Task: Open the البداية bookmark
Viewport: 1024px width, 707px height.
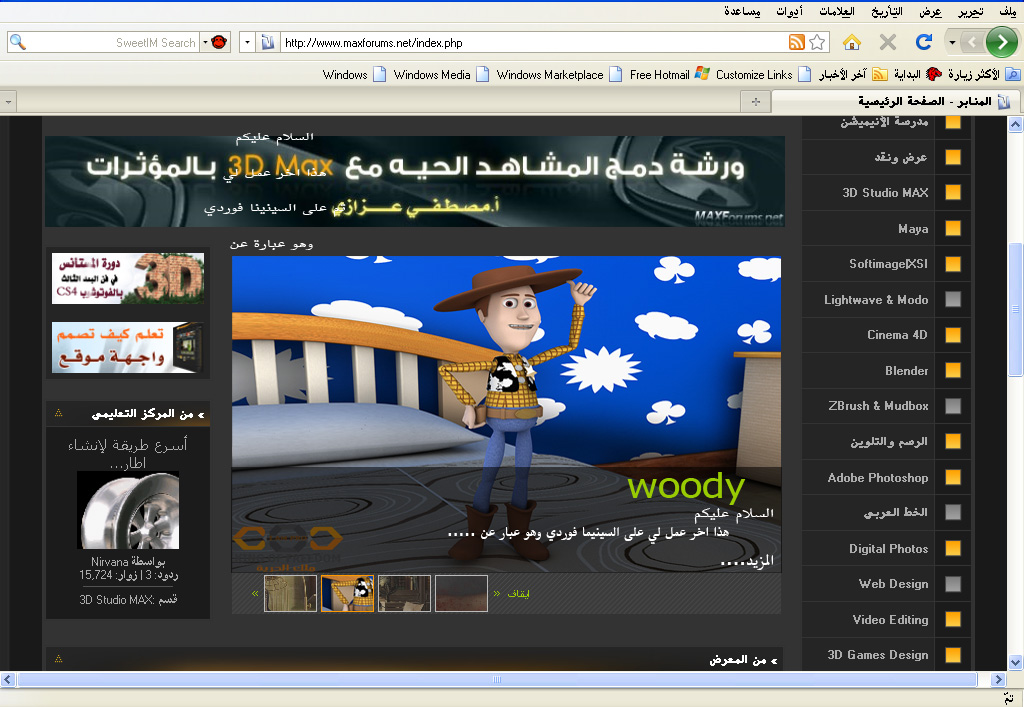Action: tap(918, 74)
